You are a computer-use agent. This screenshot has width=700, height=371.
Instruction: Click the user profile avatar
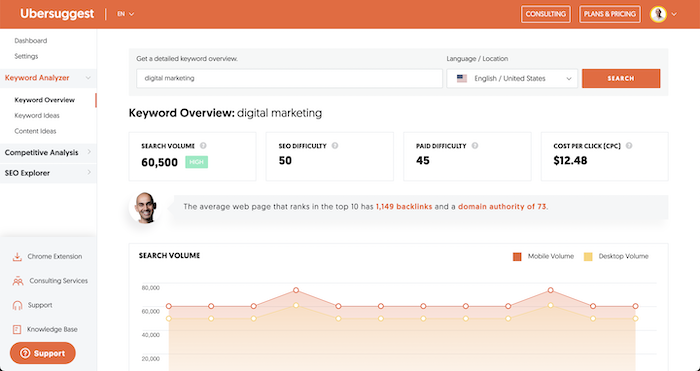click(658, 14)
